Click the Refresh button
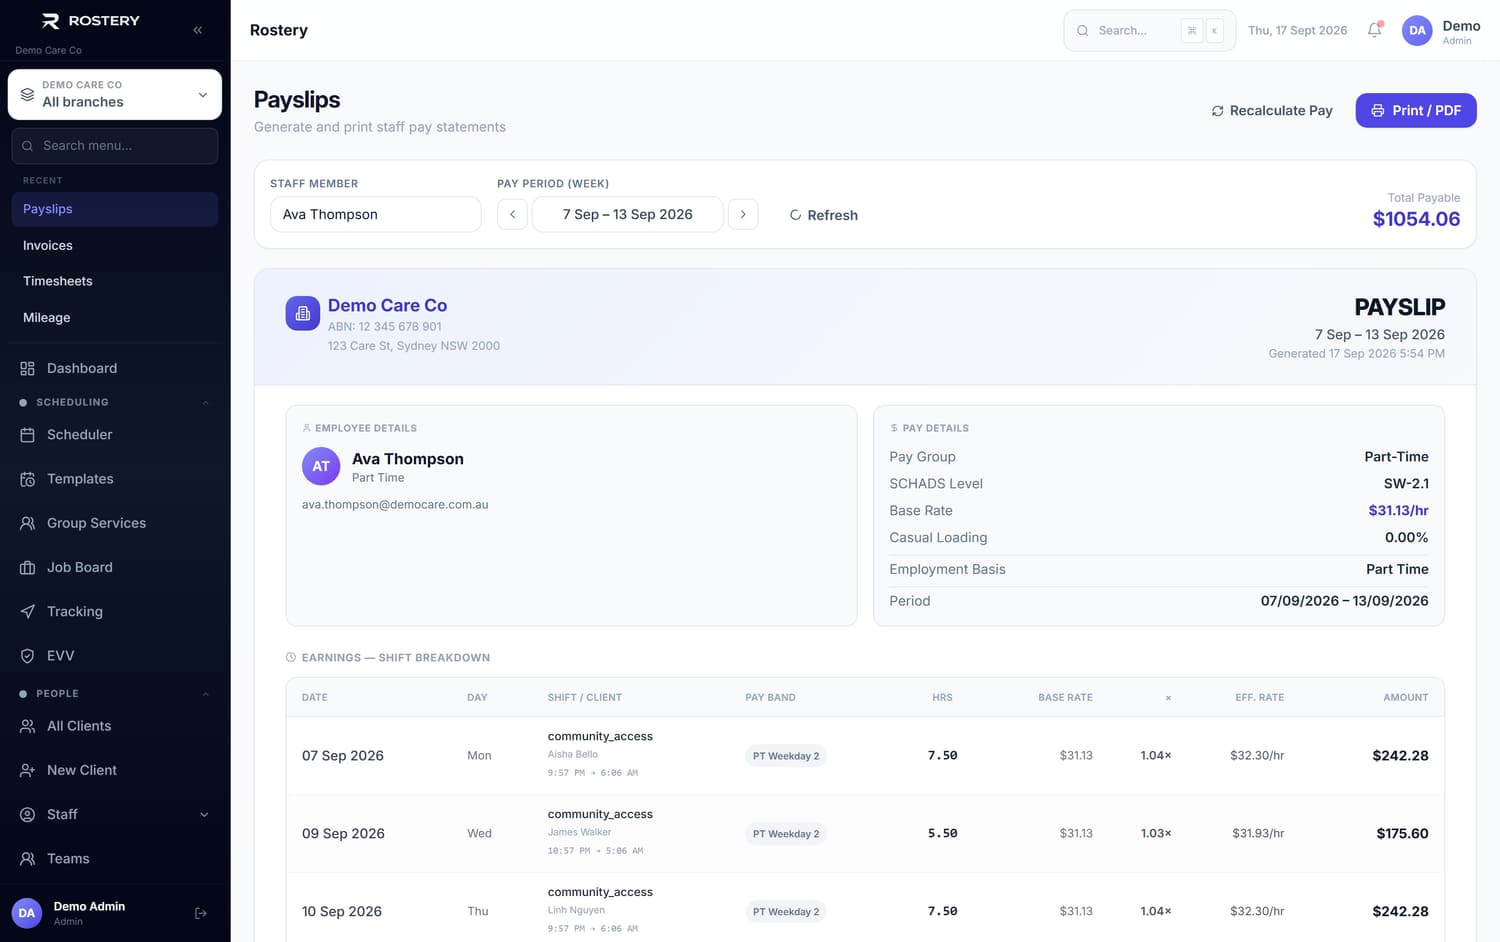 pos(824,215)
